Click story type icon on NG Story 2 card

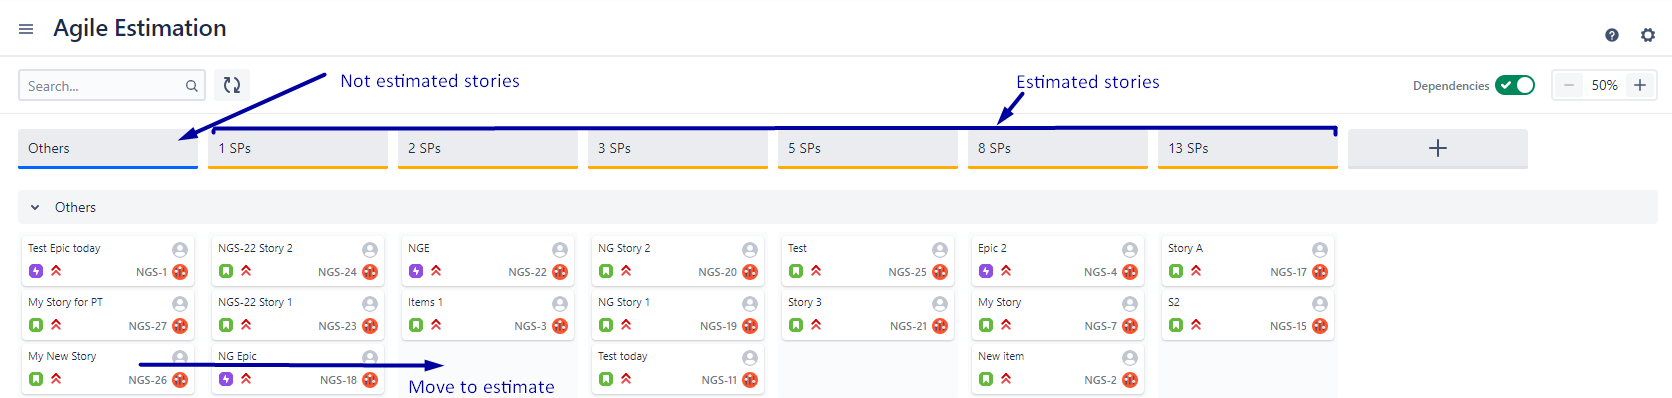606,271
